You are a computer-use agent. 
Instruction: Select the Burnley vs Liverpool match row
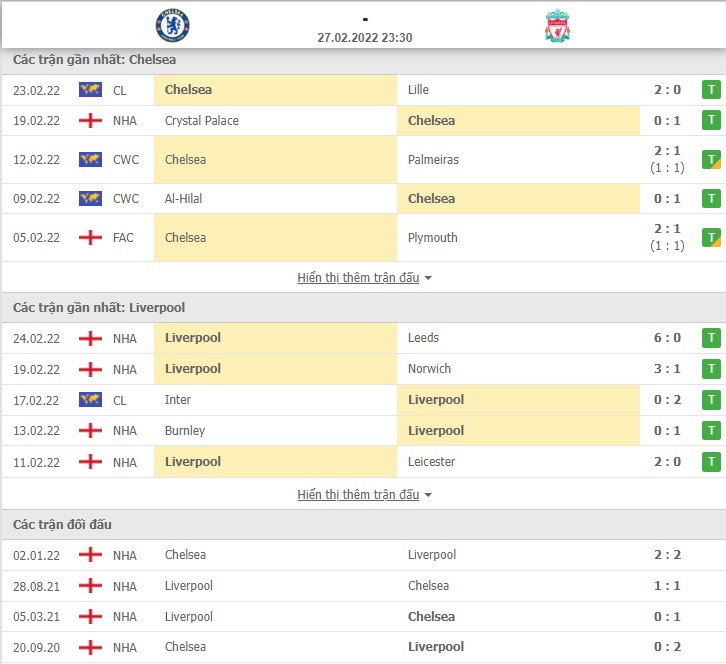363,431
